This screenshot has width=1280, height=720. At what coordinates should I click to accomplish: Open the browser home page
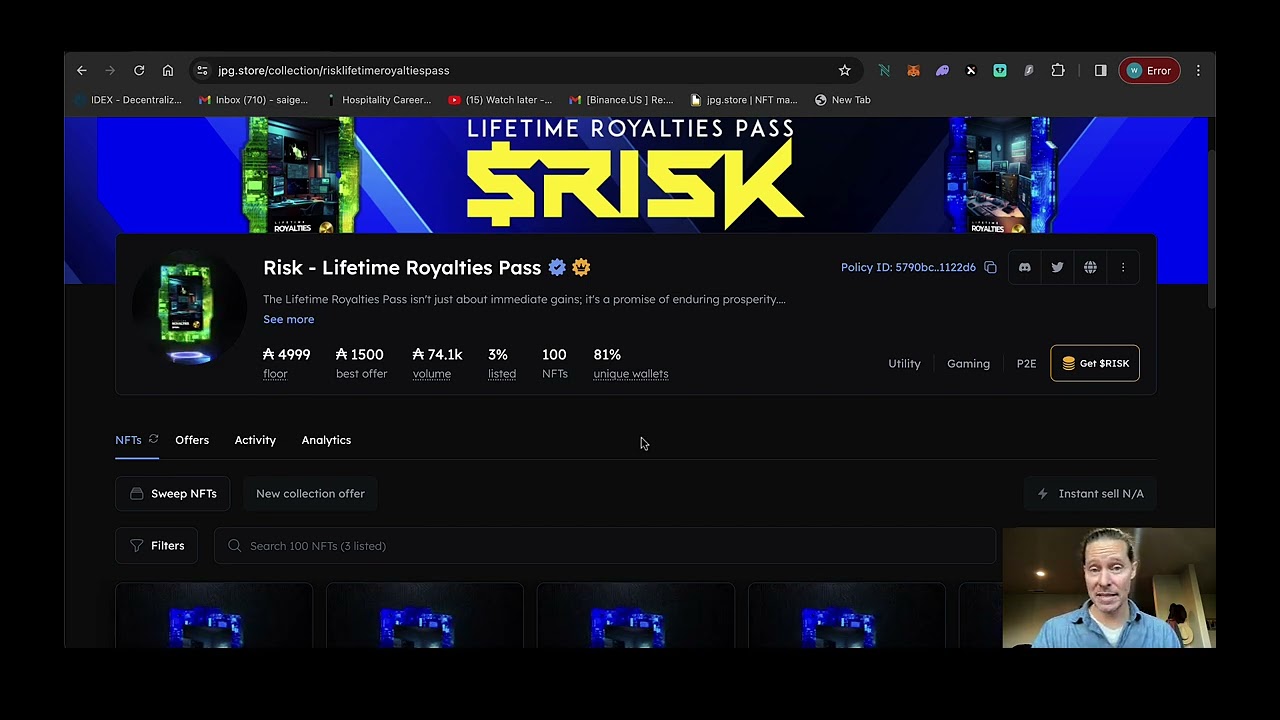point(168,70)
